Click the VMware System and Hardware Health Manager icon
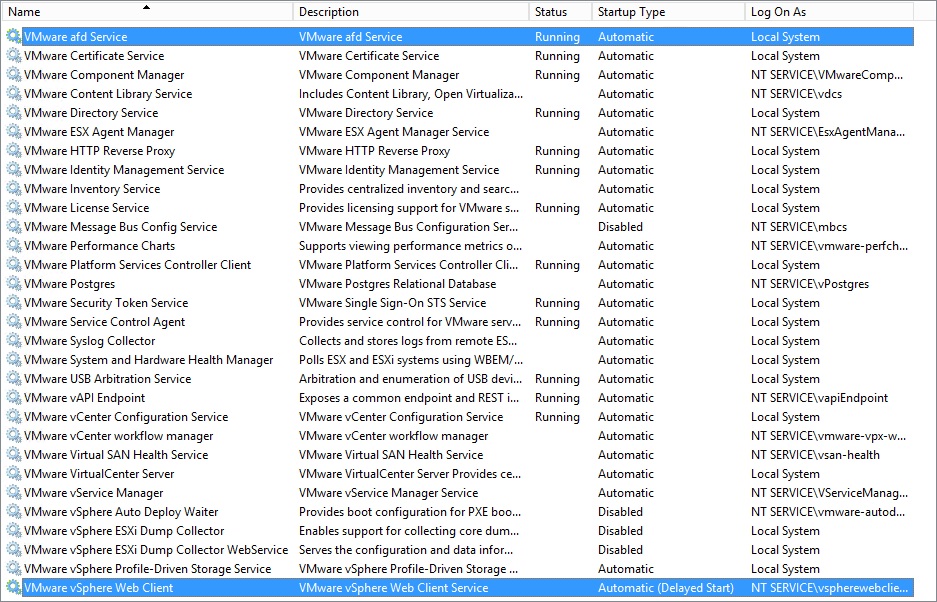This screenshot has height=602, width=937. click(14, 360)
